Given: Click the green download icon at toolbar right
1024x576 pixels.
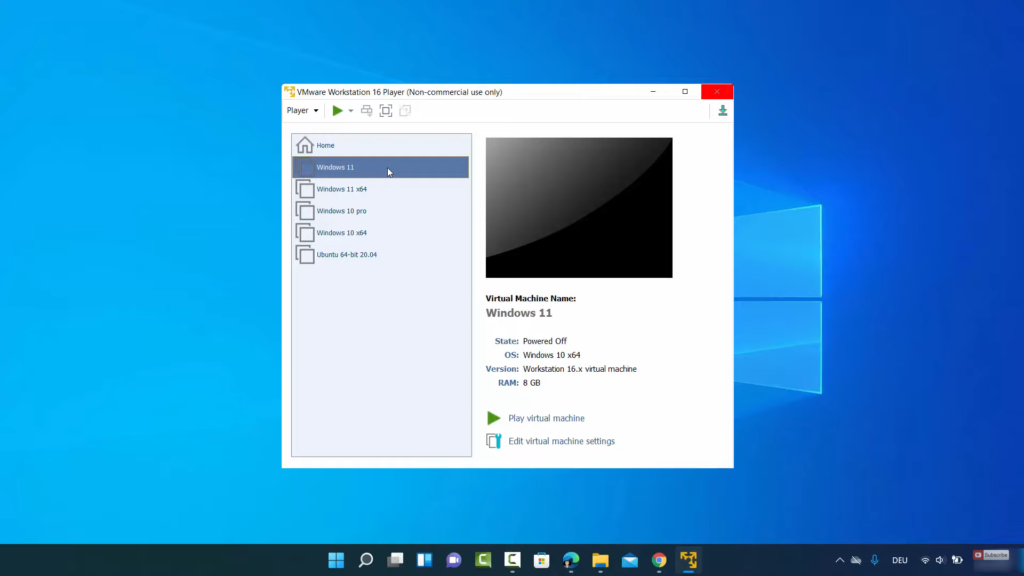Looking at the screenshot, I should click(722, 111).
